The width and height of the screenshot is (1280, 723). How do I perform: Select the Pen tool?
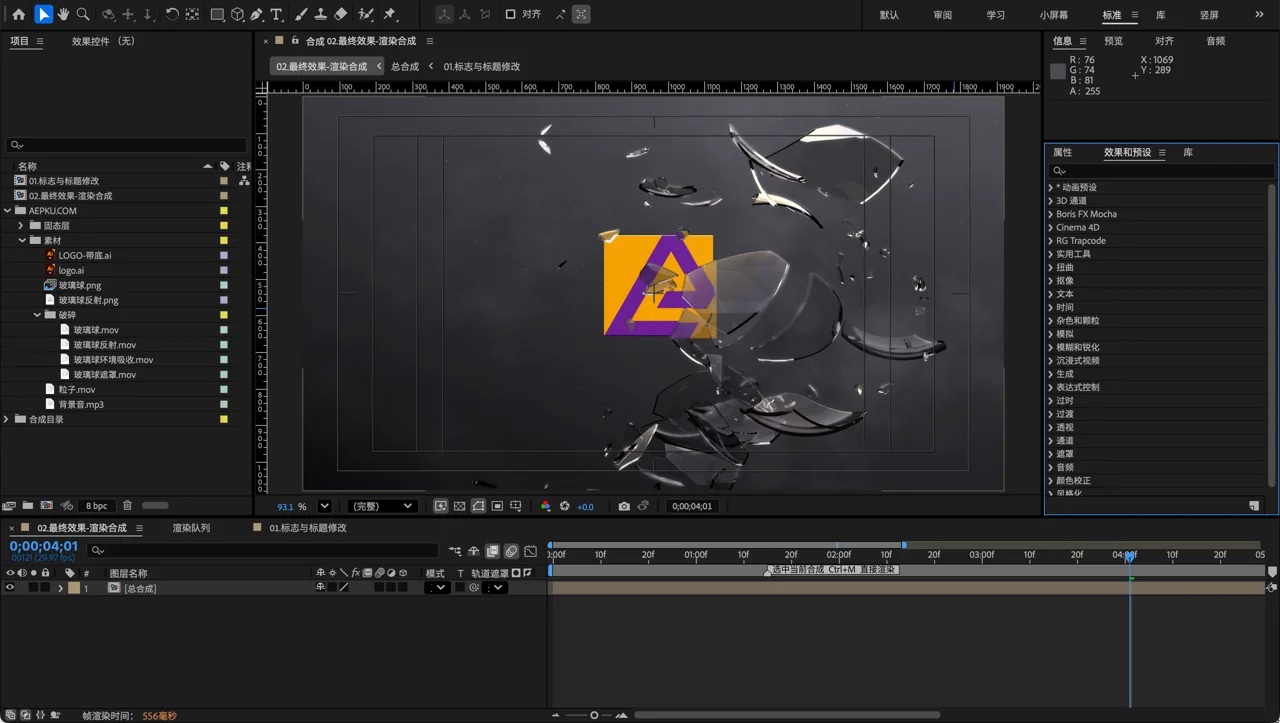257,14
